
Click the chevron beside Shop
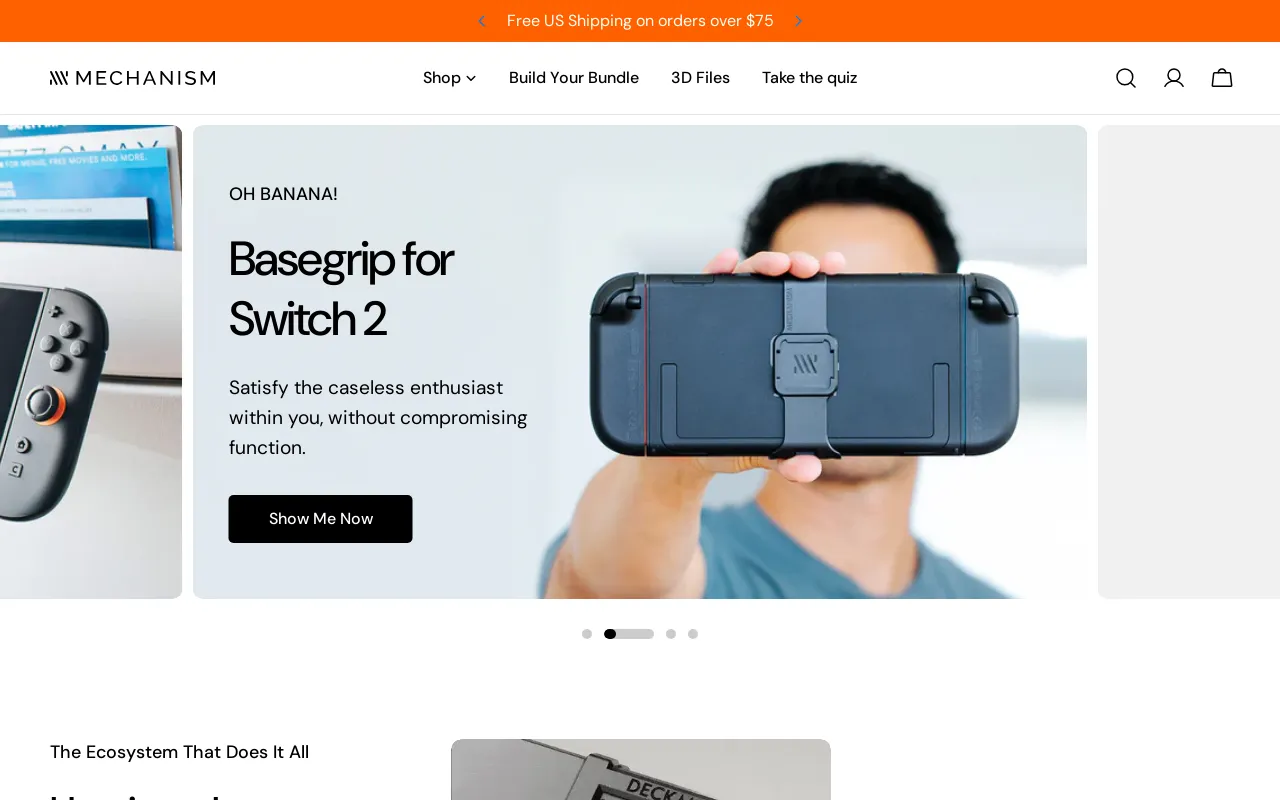[x=471, y=78]
